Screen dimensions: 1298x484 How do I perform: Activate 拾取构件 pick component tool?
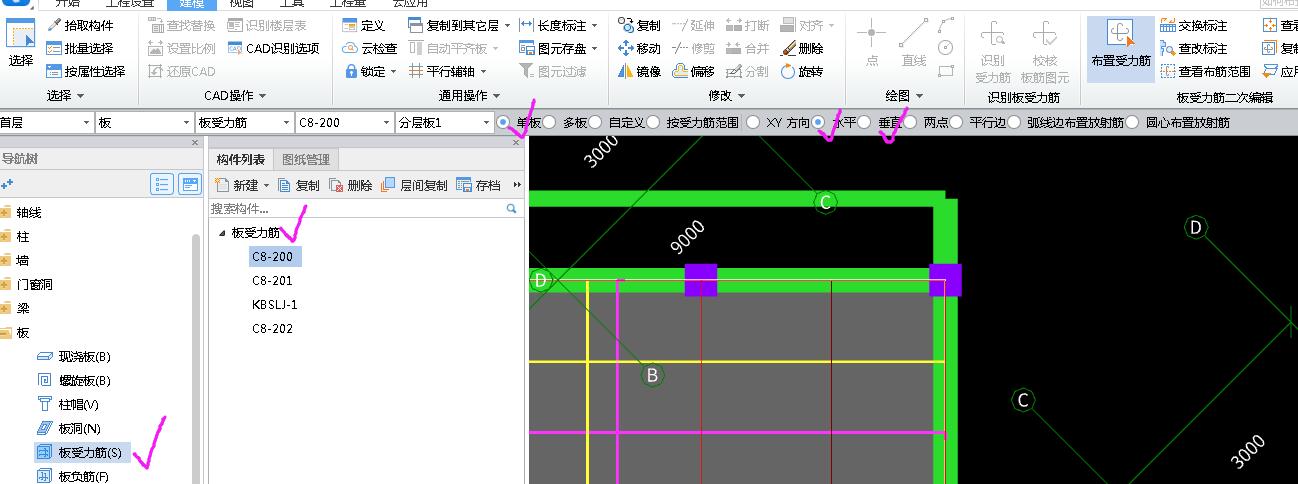point(80,25)
